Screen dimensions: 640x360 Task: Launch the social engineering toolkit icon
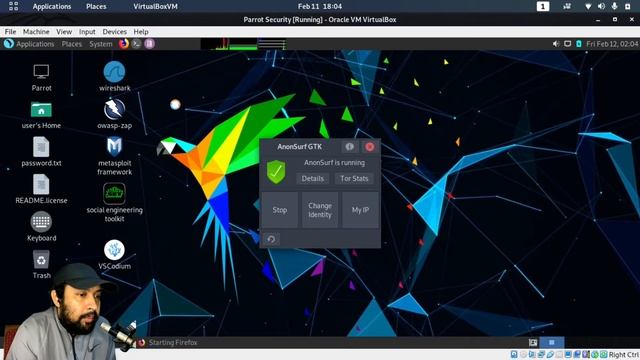point(114,193)
